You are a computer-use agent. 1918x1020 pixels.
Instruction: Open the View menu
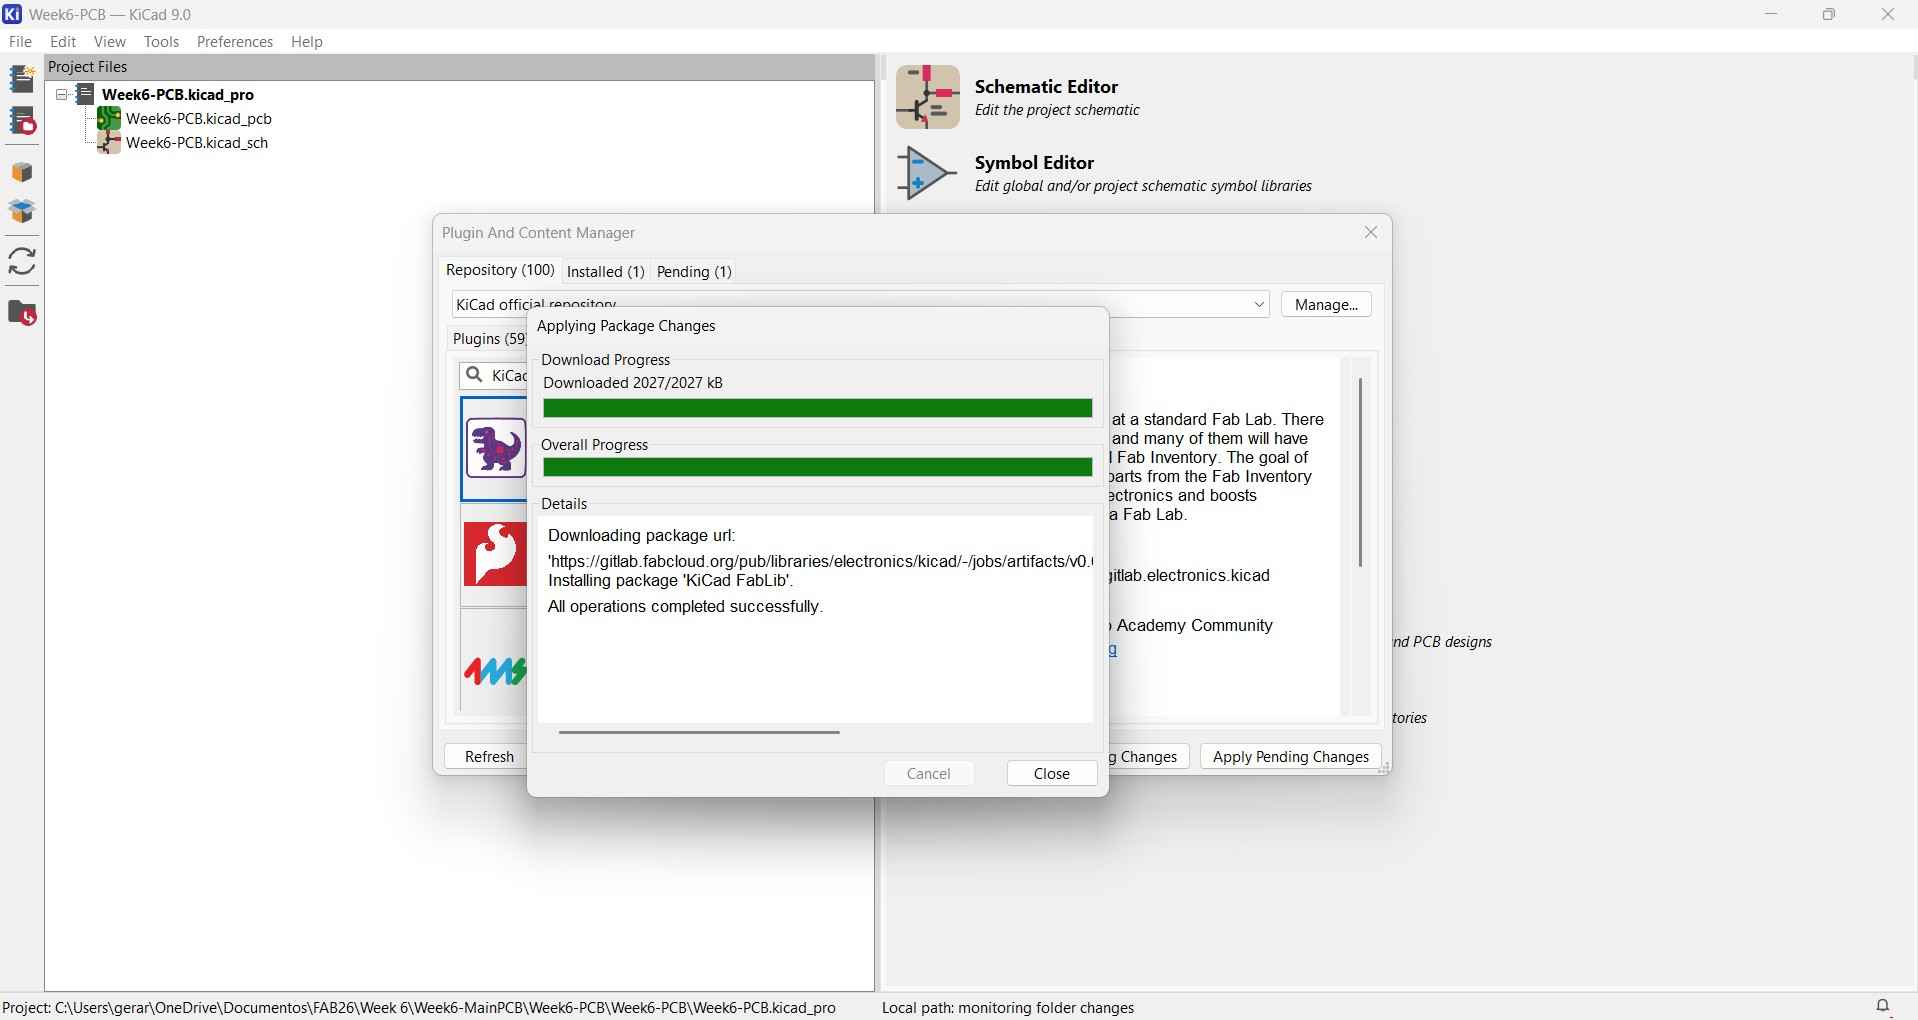click(110, 42)
